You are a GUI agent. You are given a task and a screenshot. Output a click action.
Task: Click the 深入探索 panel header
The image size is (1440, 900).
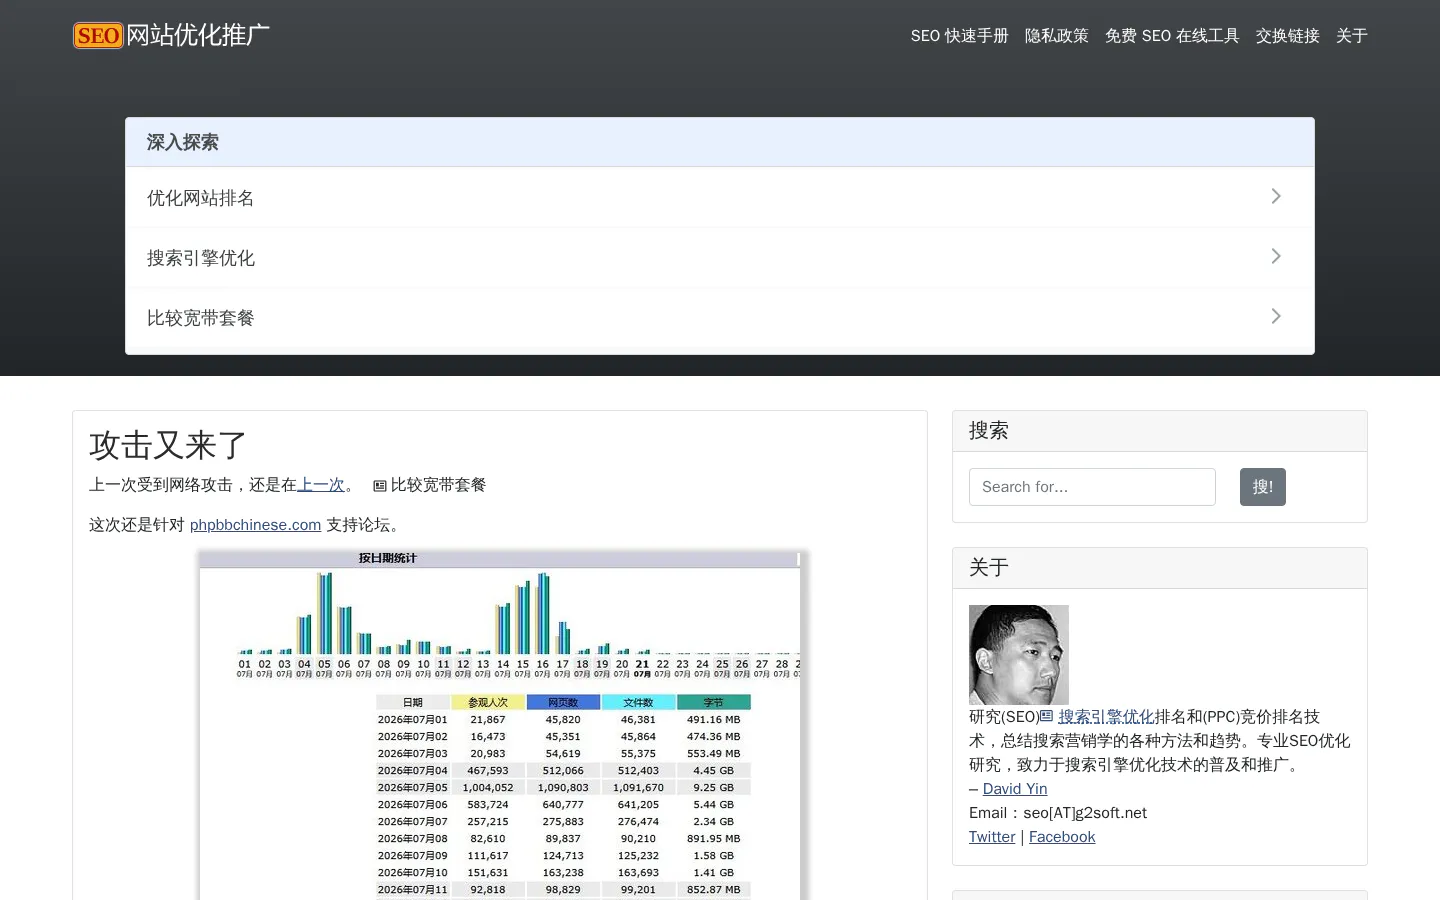720,142
